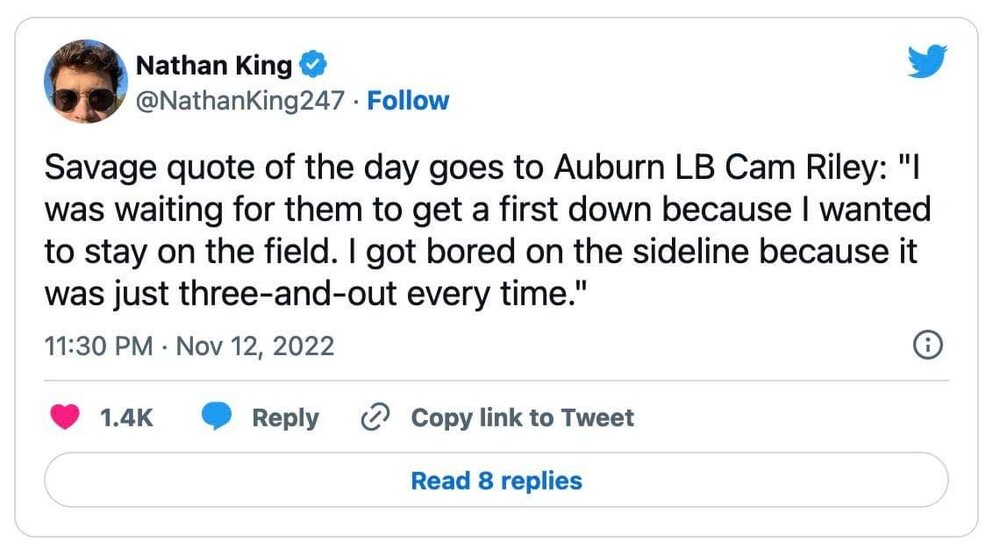Like the tweet with the heart icon
The height and width of the screenshot is (556, 1000).
66,417
